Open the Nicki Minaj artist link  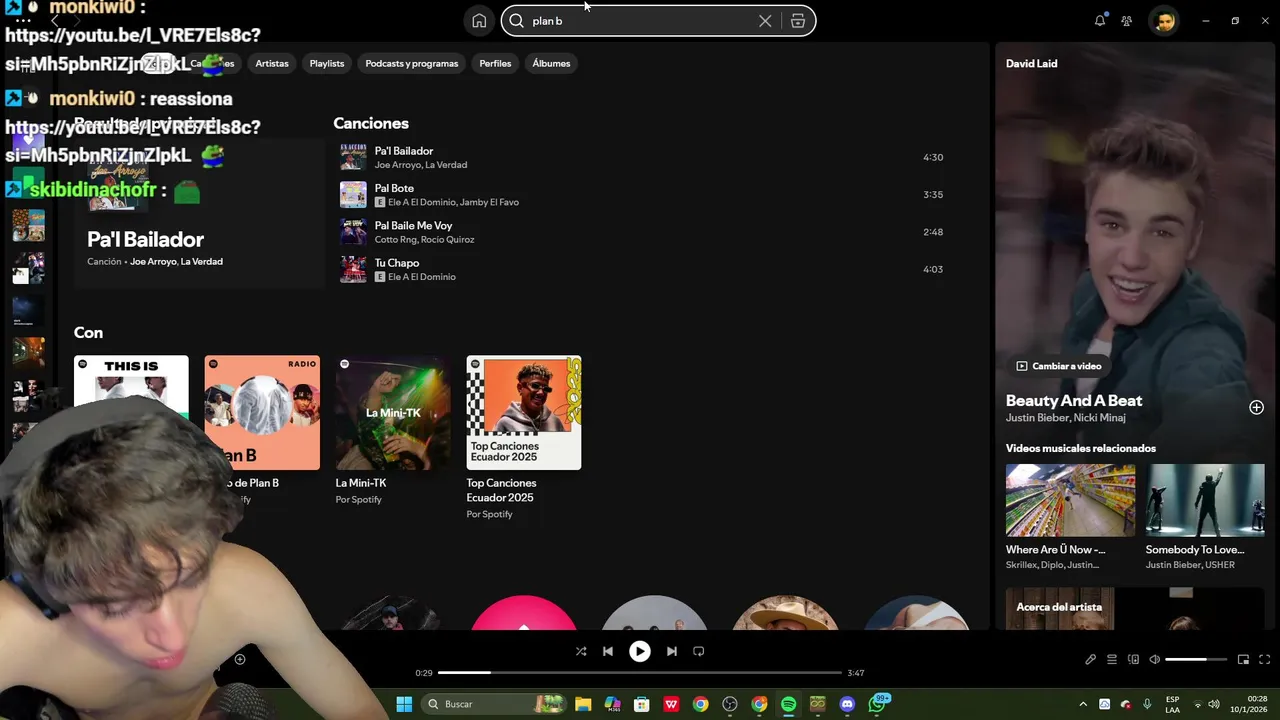tap(1100, 418)
